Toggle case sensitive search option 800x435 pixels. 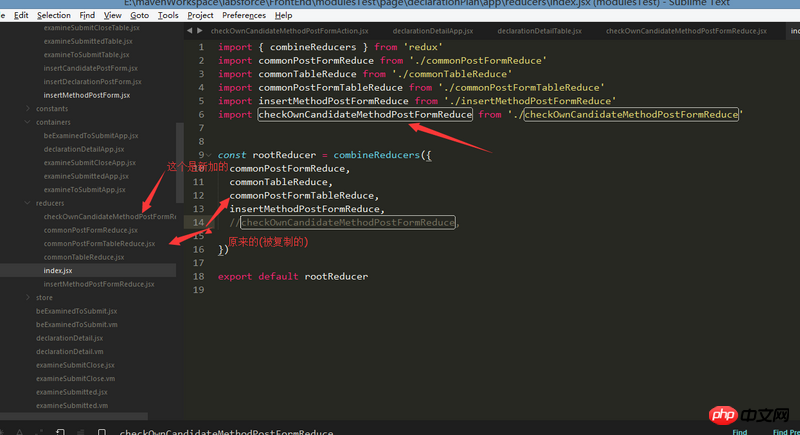coord(19,432)
